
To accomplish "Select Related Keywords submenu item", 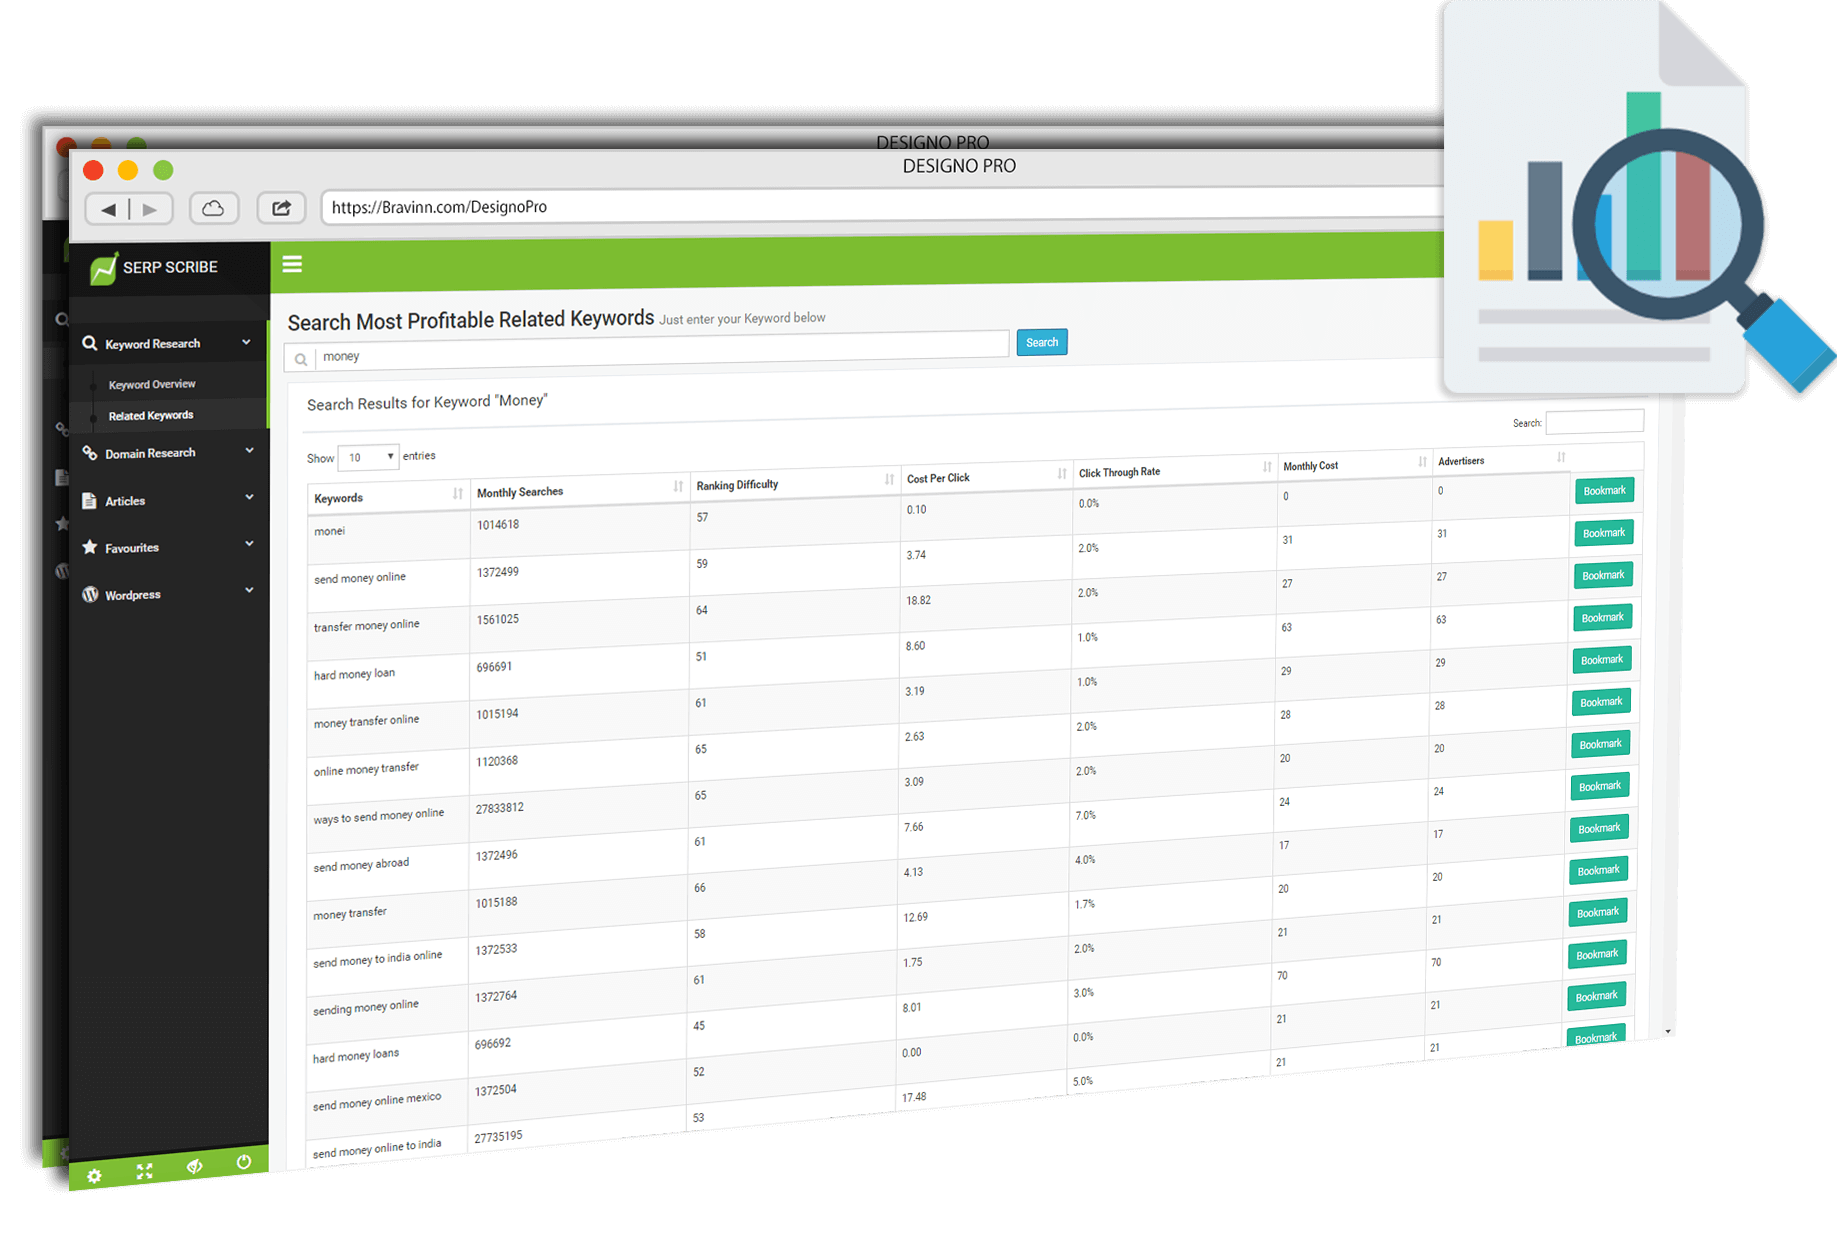I will [151, 415].
